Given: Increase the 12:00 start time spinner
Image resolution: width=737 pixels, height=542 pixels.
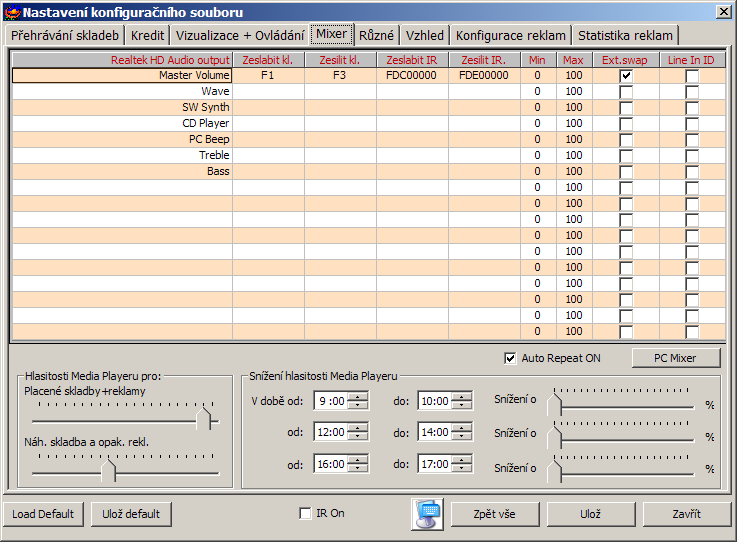Looking at the screenshot, I should (358, 428).
